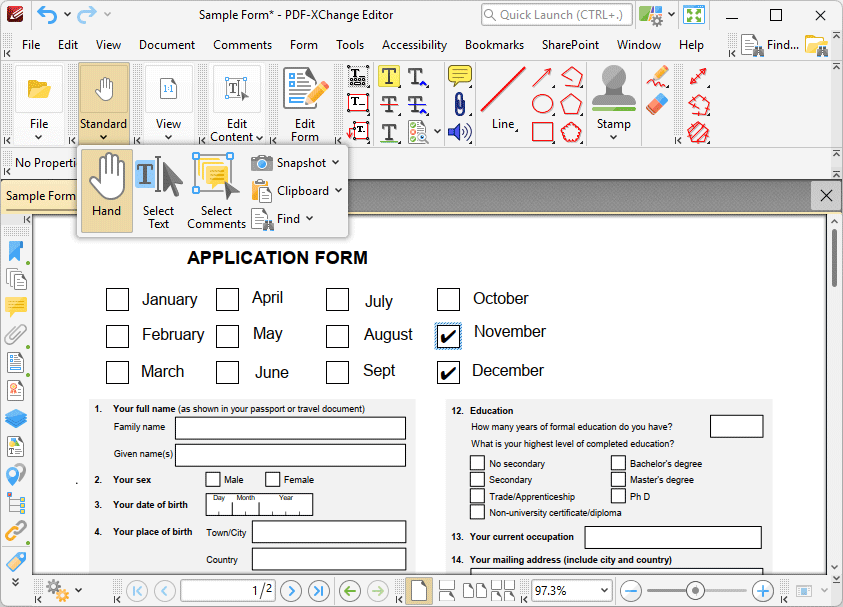Expand the View toolbar dropdown
843x607 pixels.
point(168,138)
